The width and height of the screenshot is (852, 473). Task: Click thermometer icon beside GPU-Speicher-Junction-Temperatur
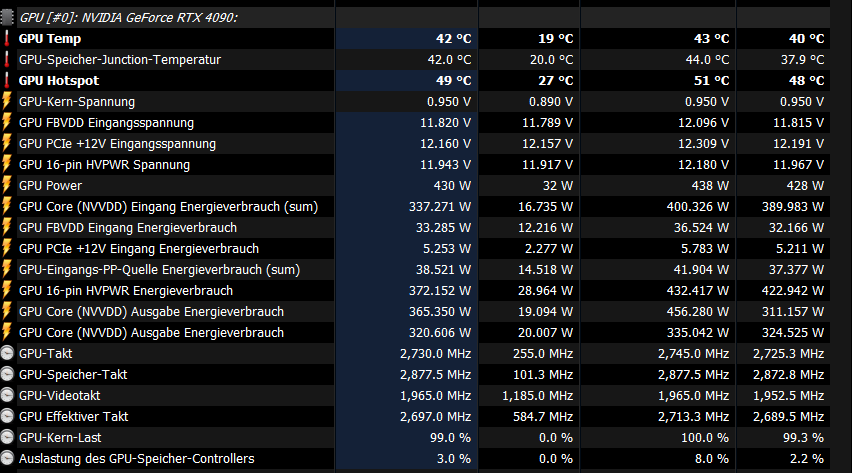click(7, 59)
